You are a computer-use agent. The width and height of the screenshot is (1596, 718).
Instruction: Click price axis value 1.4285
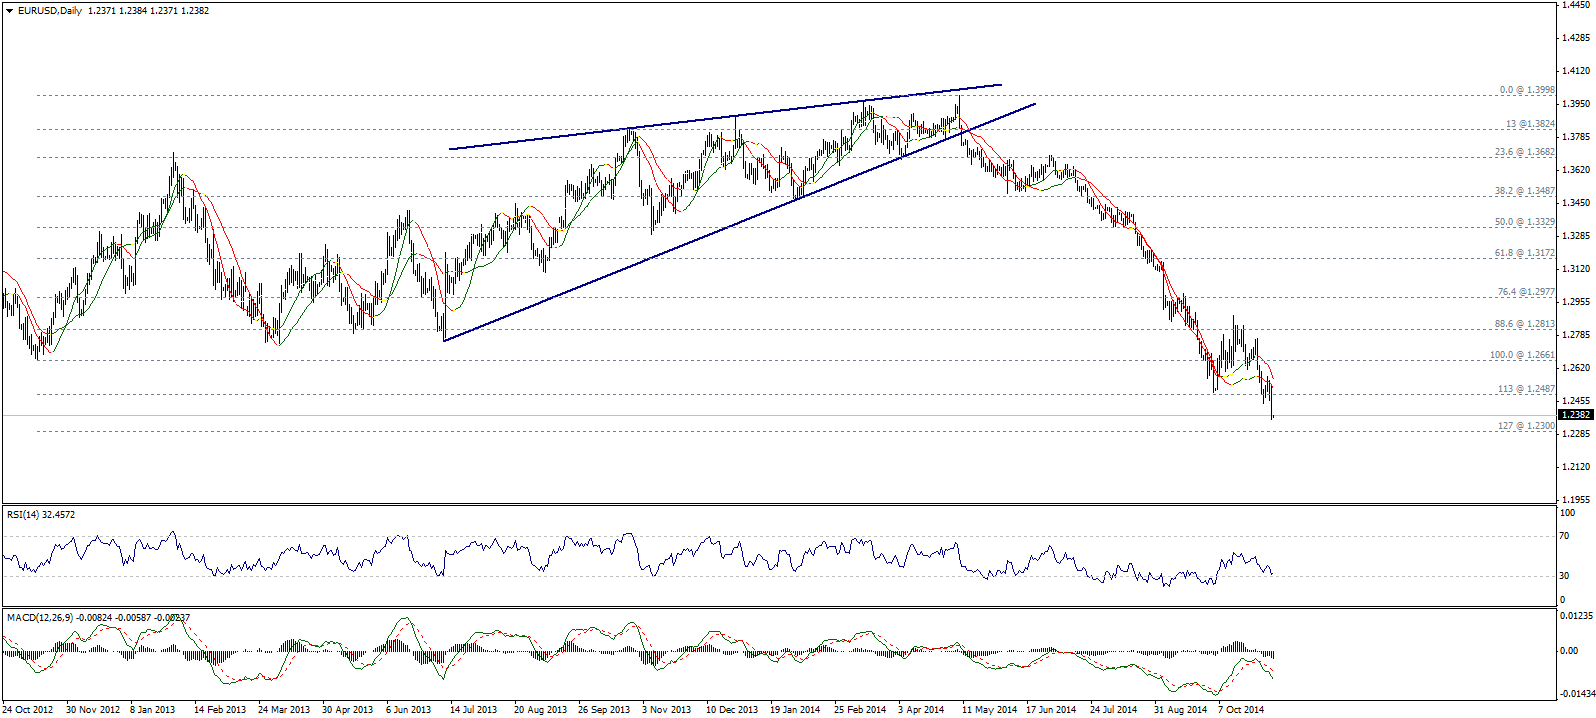click(1576, 38)
